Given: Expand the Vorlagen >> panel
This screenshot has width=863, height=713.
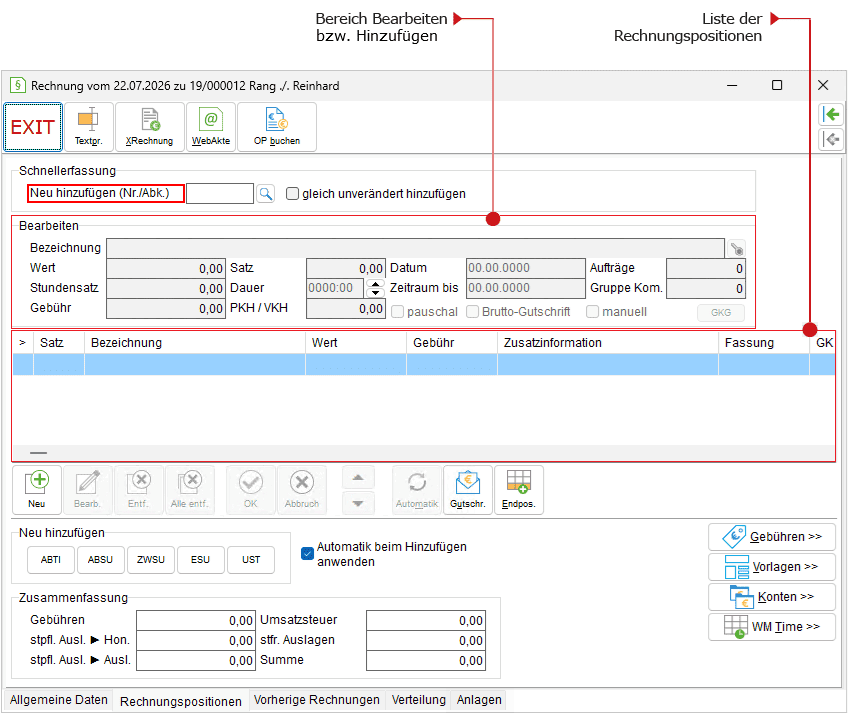Looking at the screenshot, I should (772, 567).
